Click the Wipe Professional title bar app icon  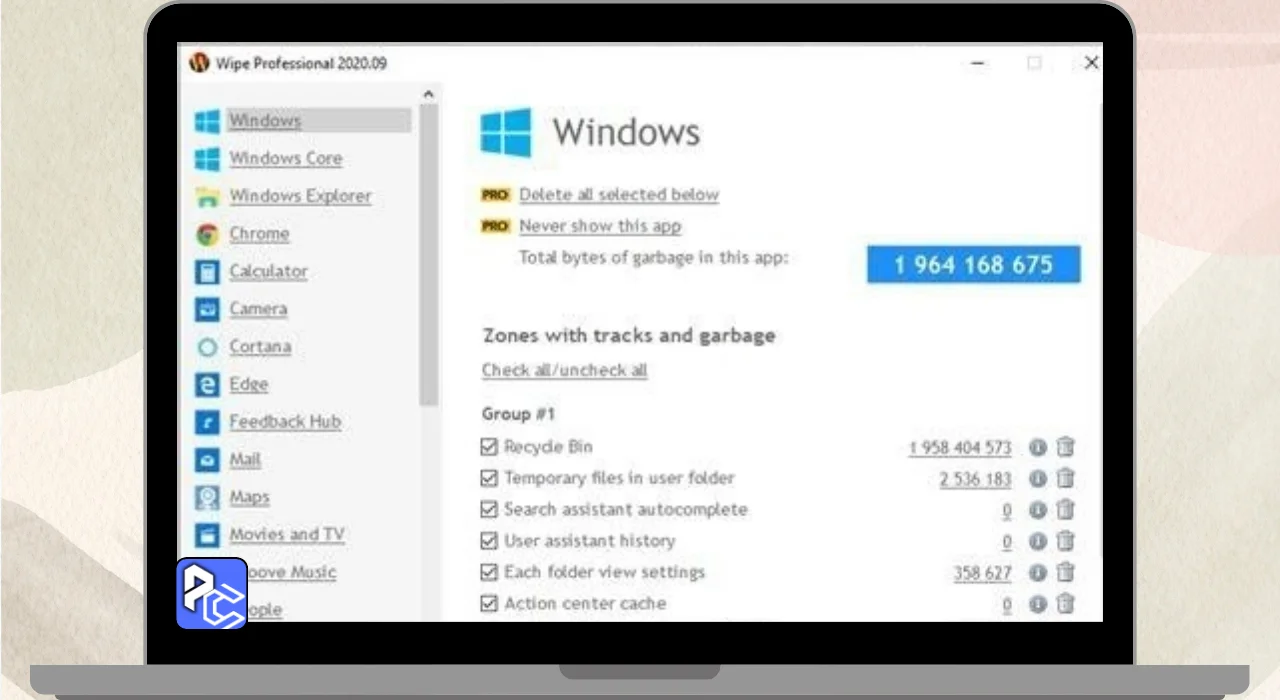coord(199,63)
